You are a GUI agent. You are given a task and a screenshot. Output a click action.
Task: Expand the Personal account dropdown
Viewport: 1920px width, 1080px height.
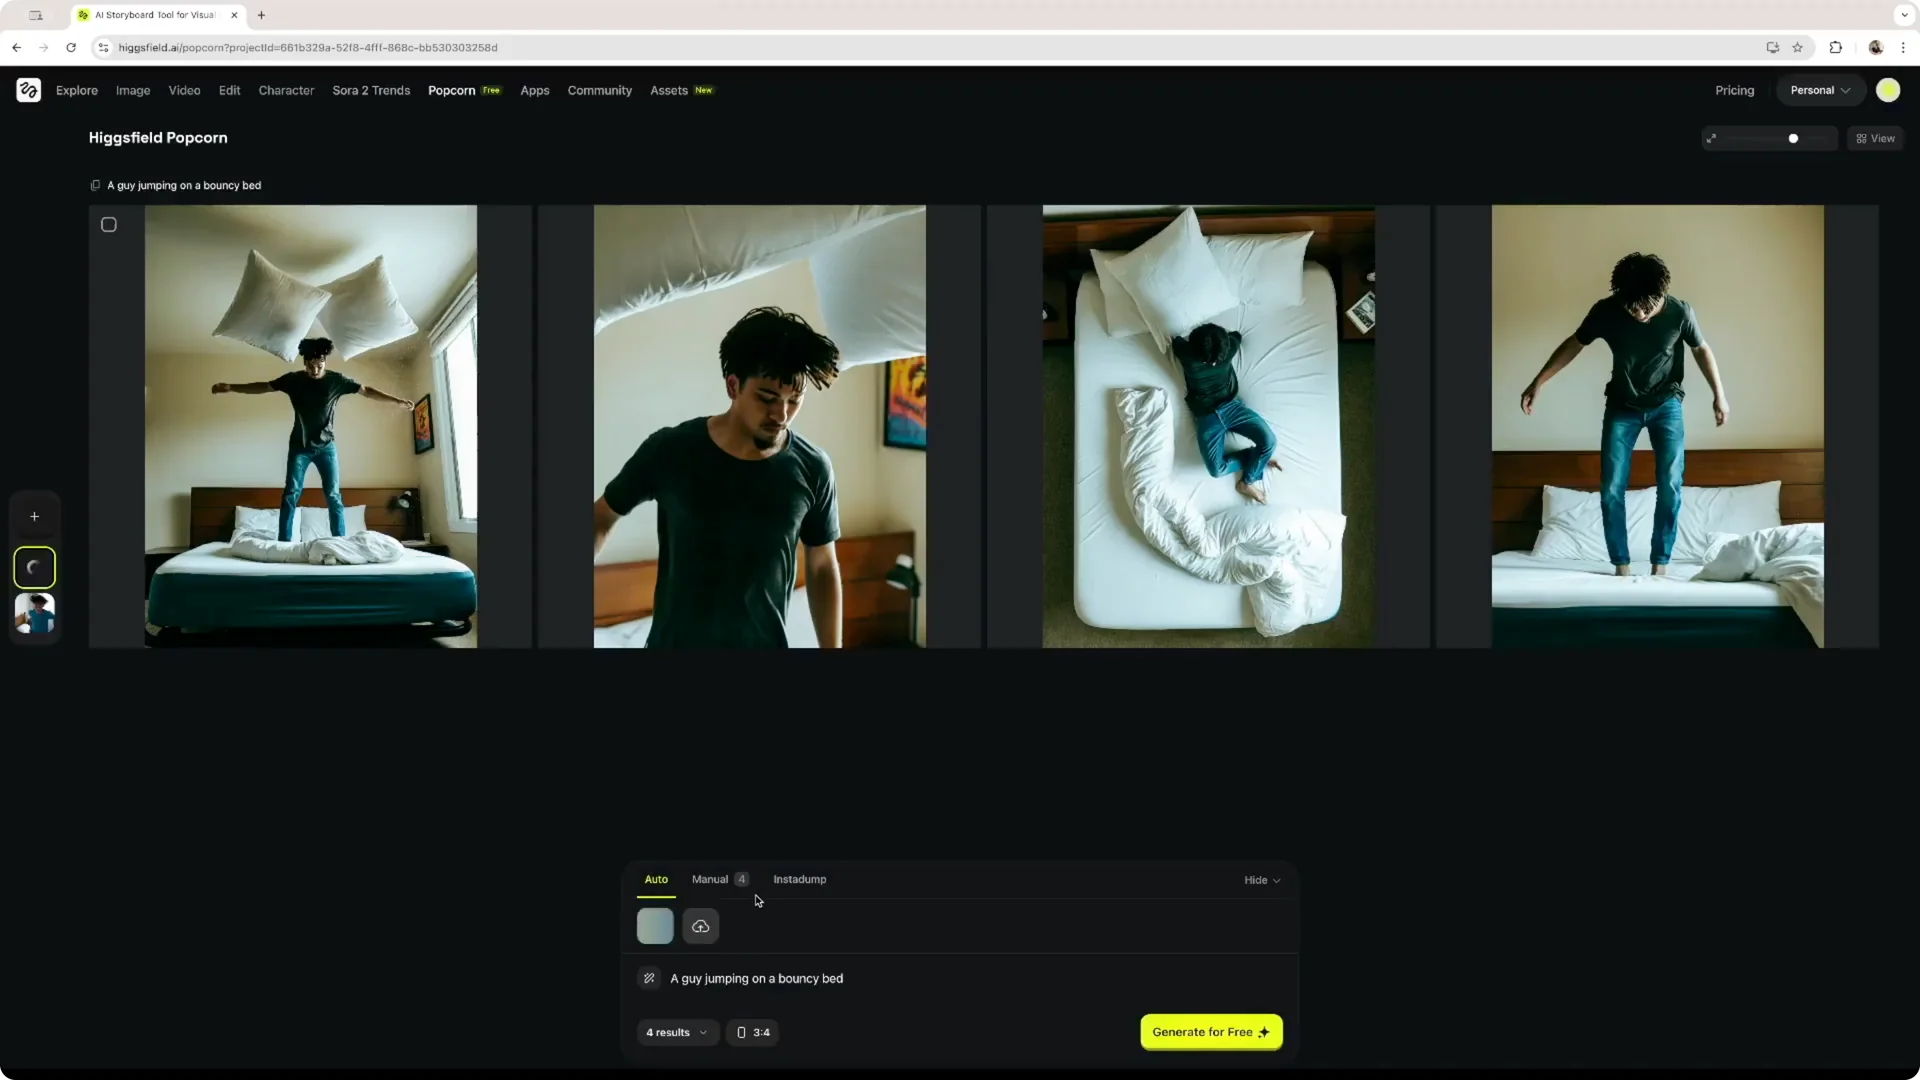(1819, 90)
